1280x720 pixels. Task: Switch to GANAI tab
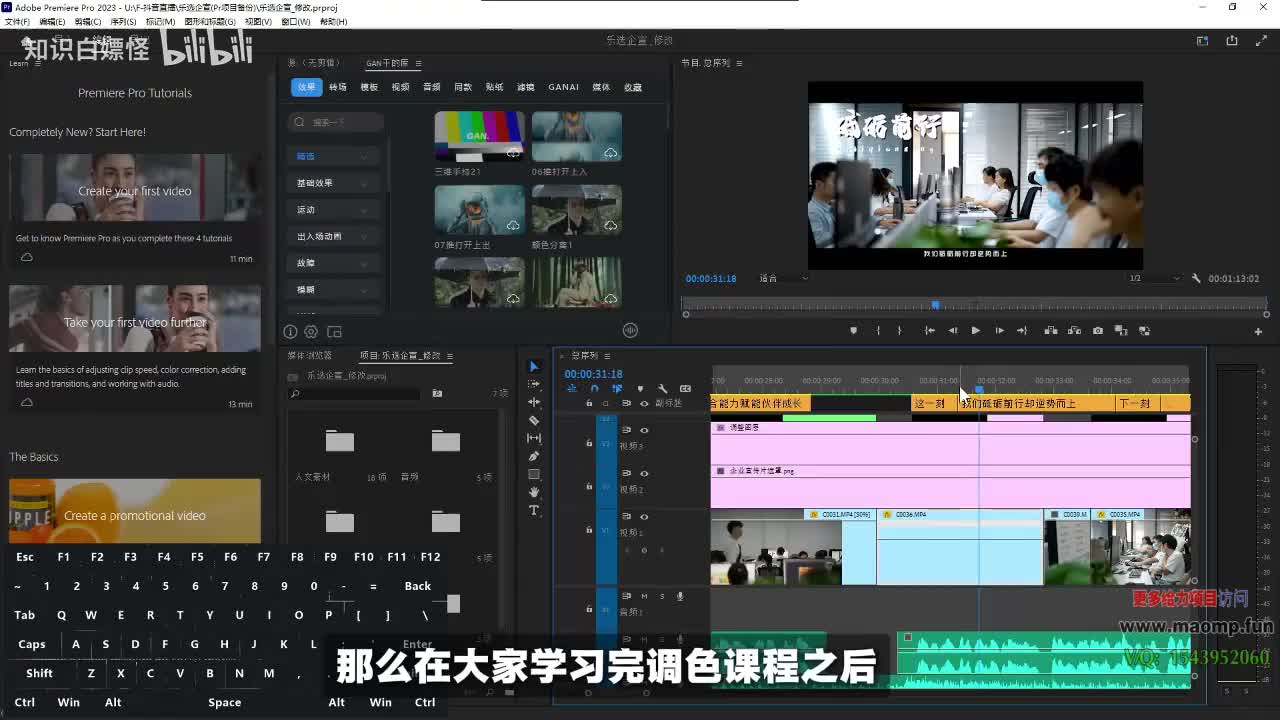coord(564,87)
